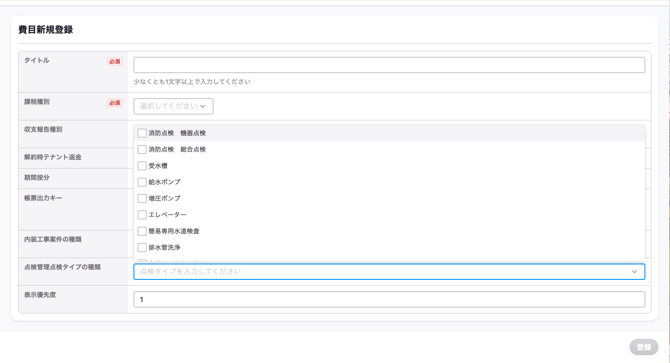Click the 費目新規登録 heading
Screen dimensions: 670x363
pyautogui.click(x=46, y=29)
